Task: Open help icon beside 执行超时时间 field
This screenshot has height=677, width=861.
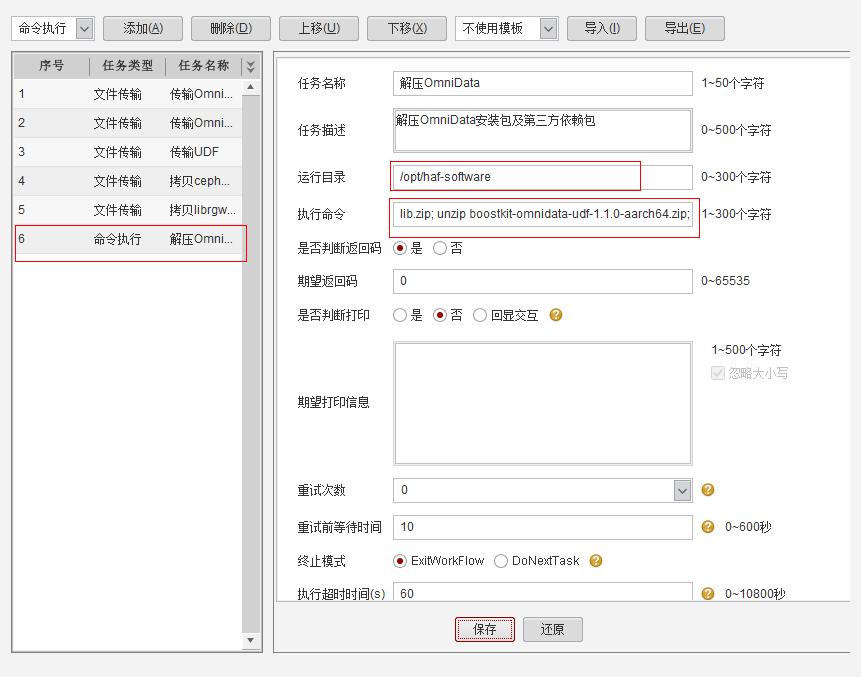Action: (708, 594)
